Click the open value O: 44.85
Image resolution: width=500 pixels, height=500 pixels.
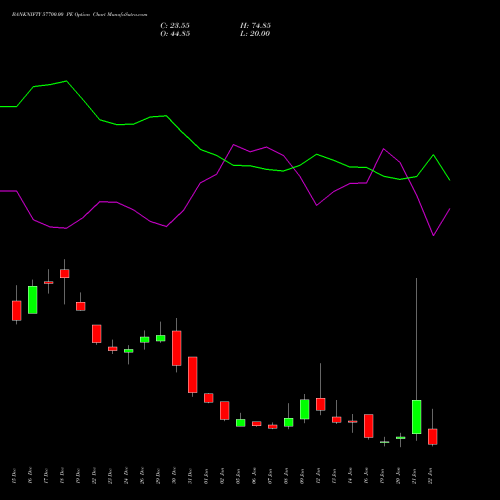pos(175,34)
